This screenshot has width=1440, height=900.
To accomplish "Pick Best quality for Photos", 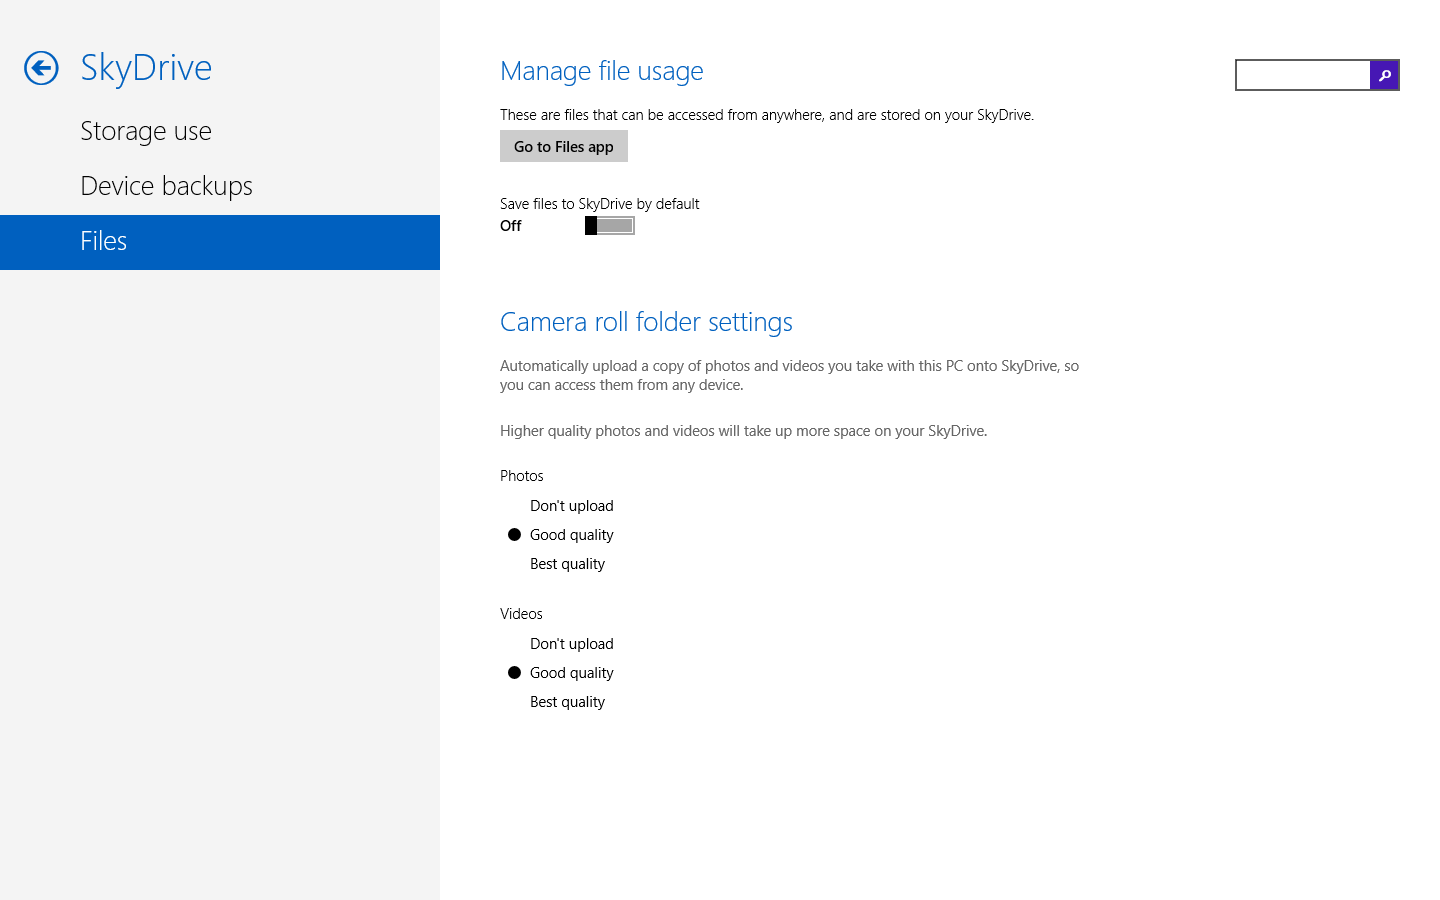I will click(567, 564).
